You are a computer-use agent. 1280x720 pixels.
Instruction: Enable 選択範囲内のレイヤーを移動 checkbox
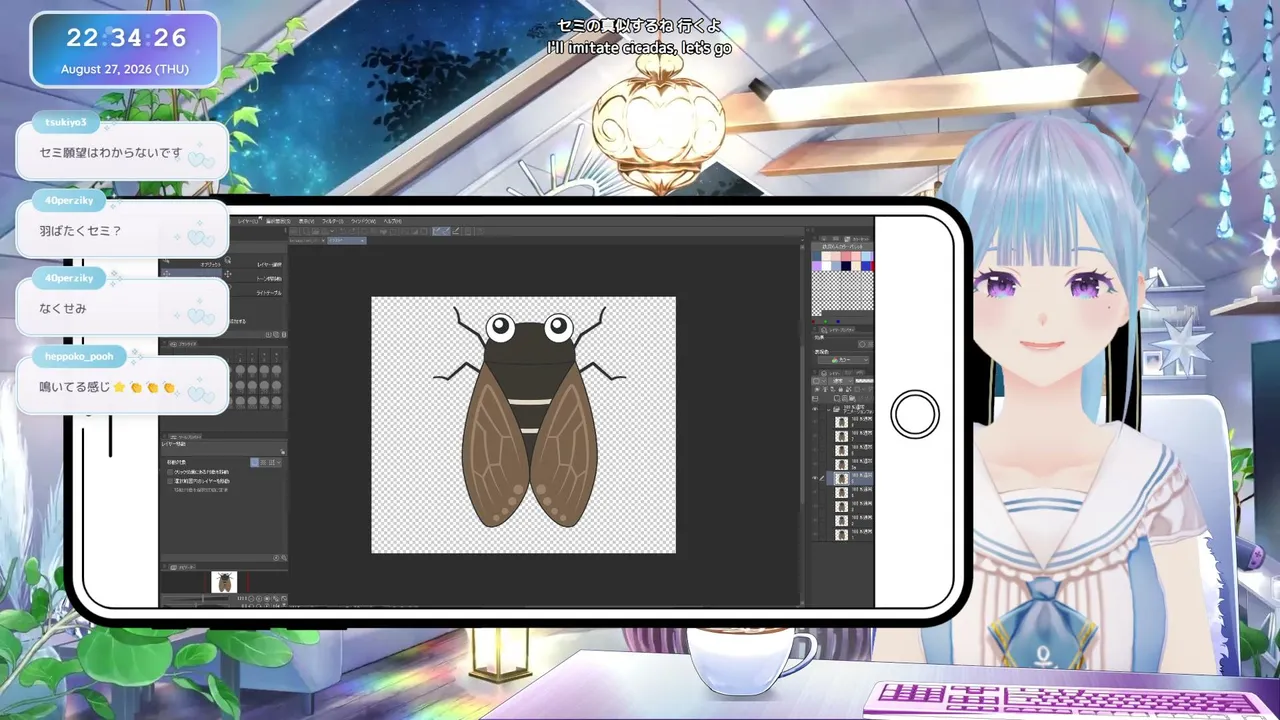coord(170,481)
